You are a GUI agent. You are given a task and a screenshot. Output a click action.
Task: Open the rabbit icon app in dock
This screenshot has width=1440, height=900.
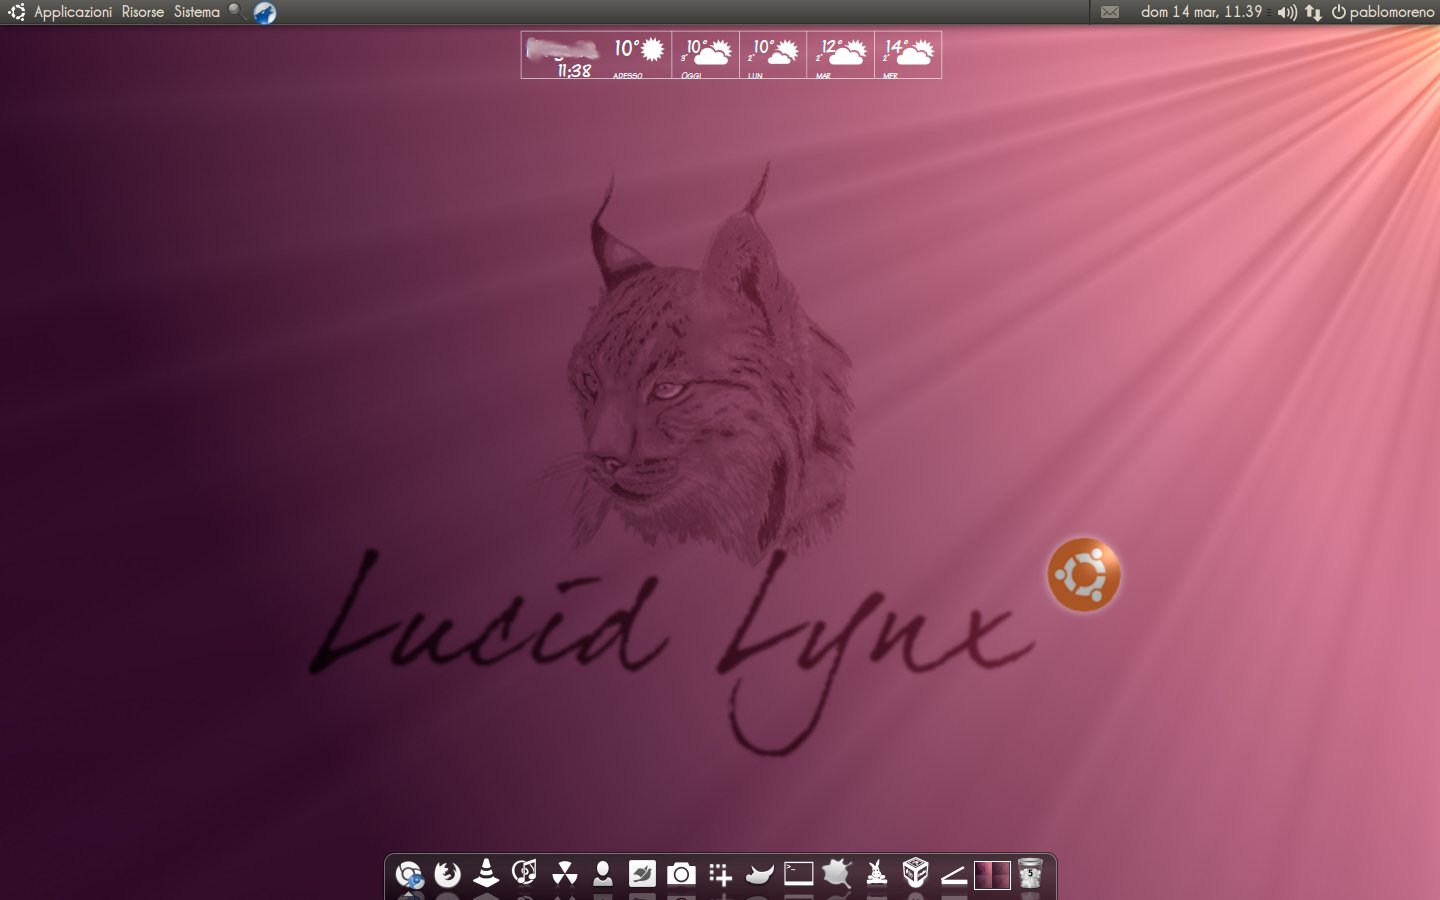coord(876,873)
